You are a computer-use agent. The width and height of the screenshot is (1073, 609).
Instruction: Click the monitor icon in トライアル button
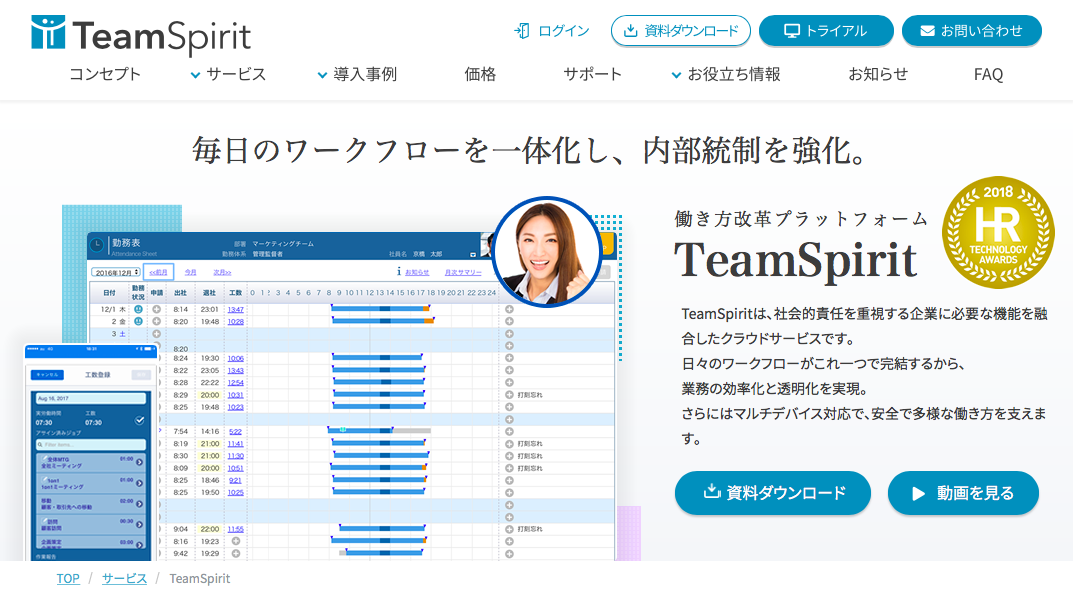pyautogui.click(x=792, y=31)
